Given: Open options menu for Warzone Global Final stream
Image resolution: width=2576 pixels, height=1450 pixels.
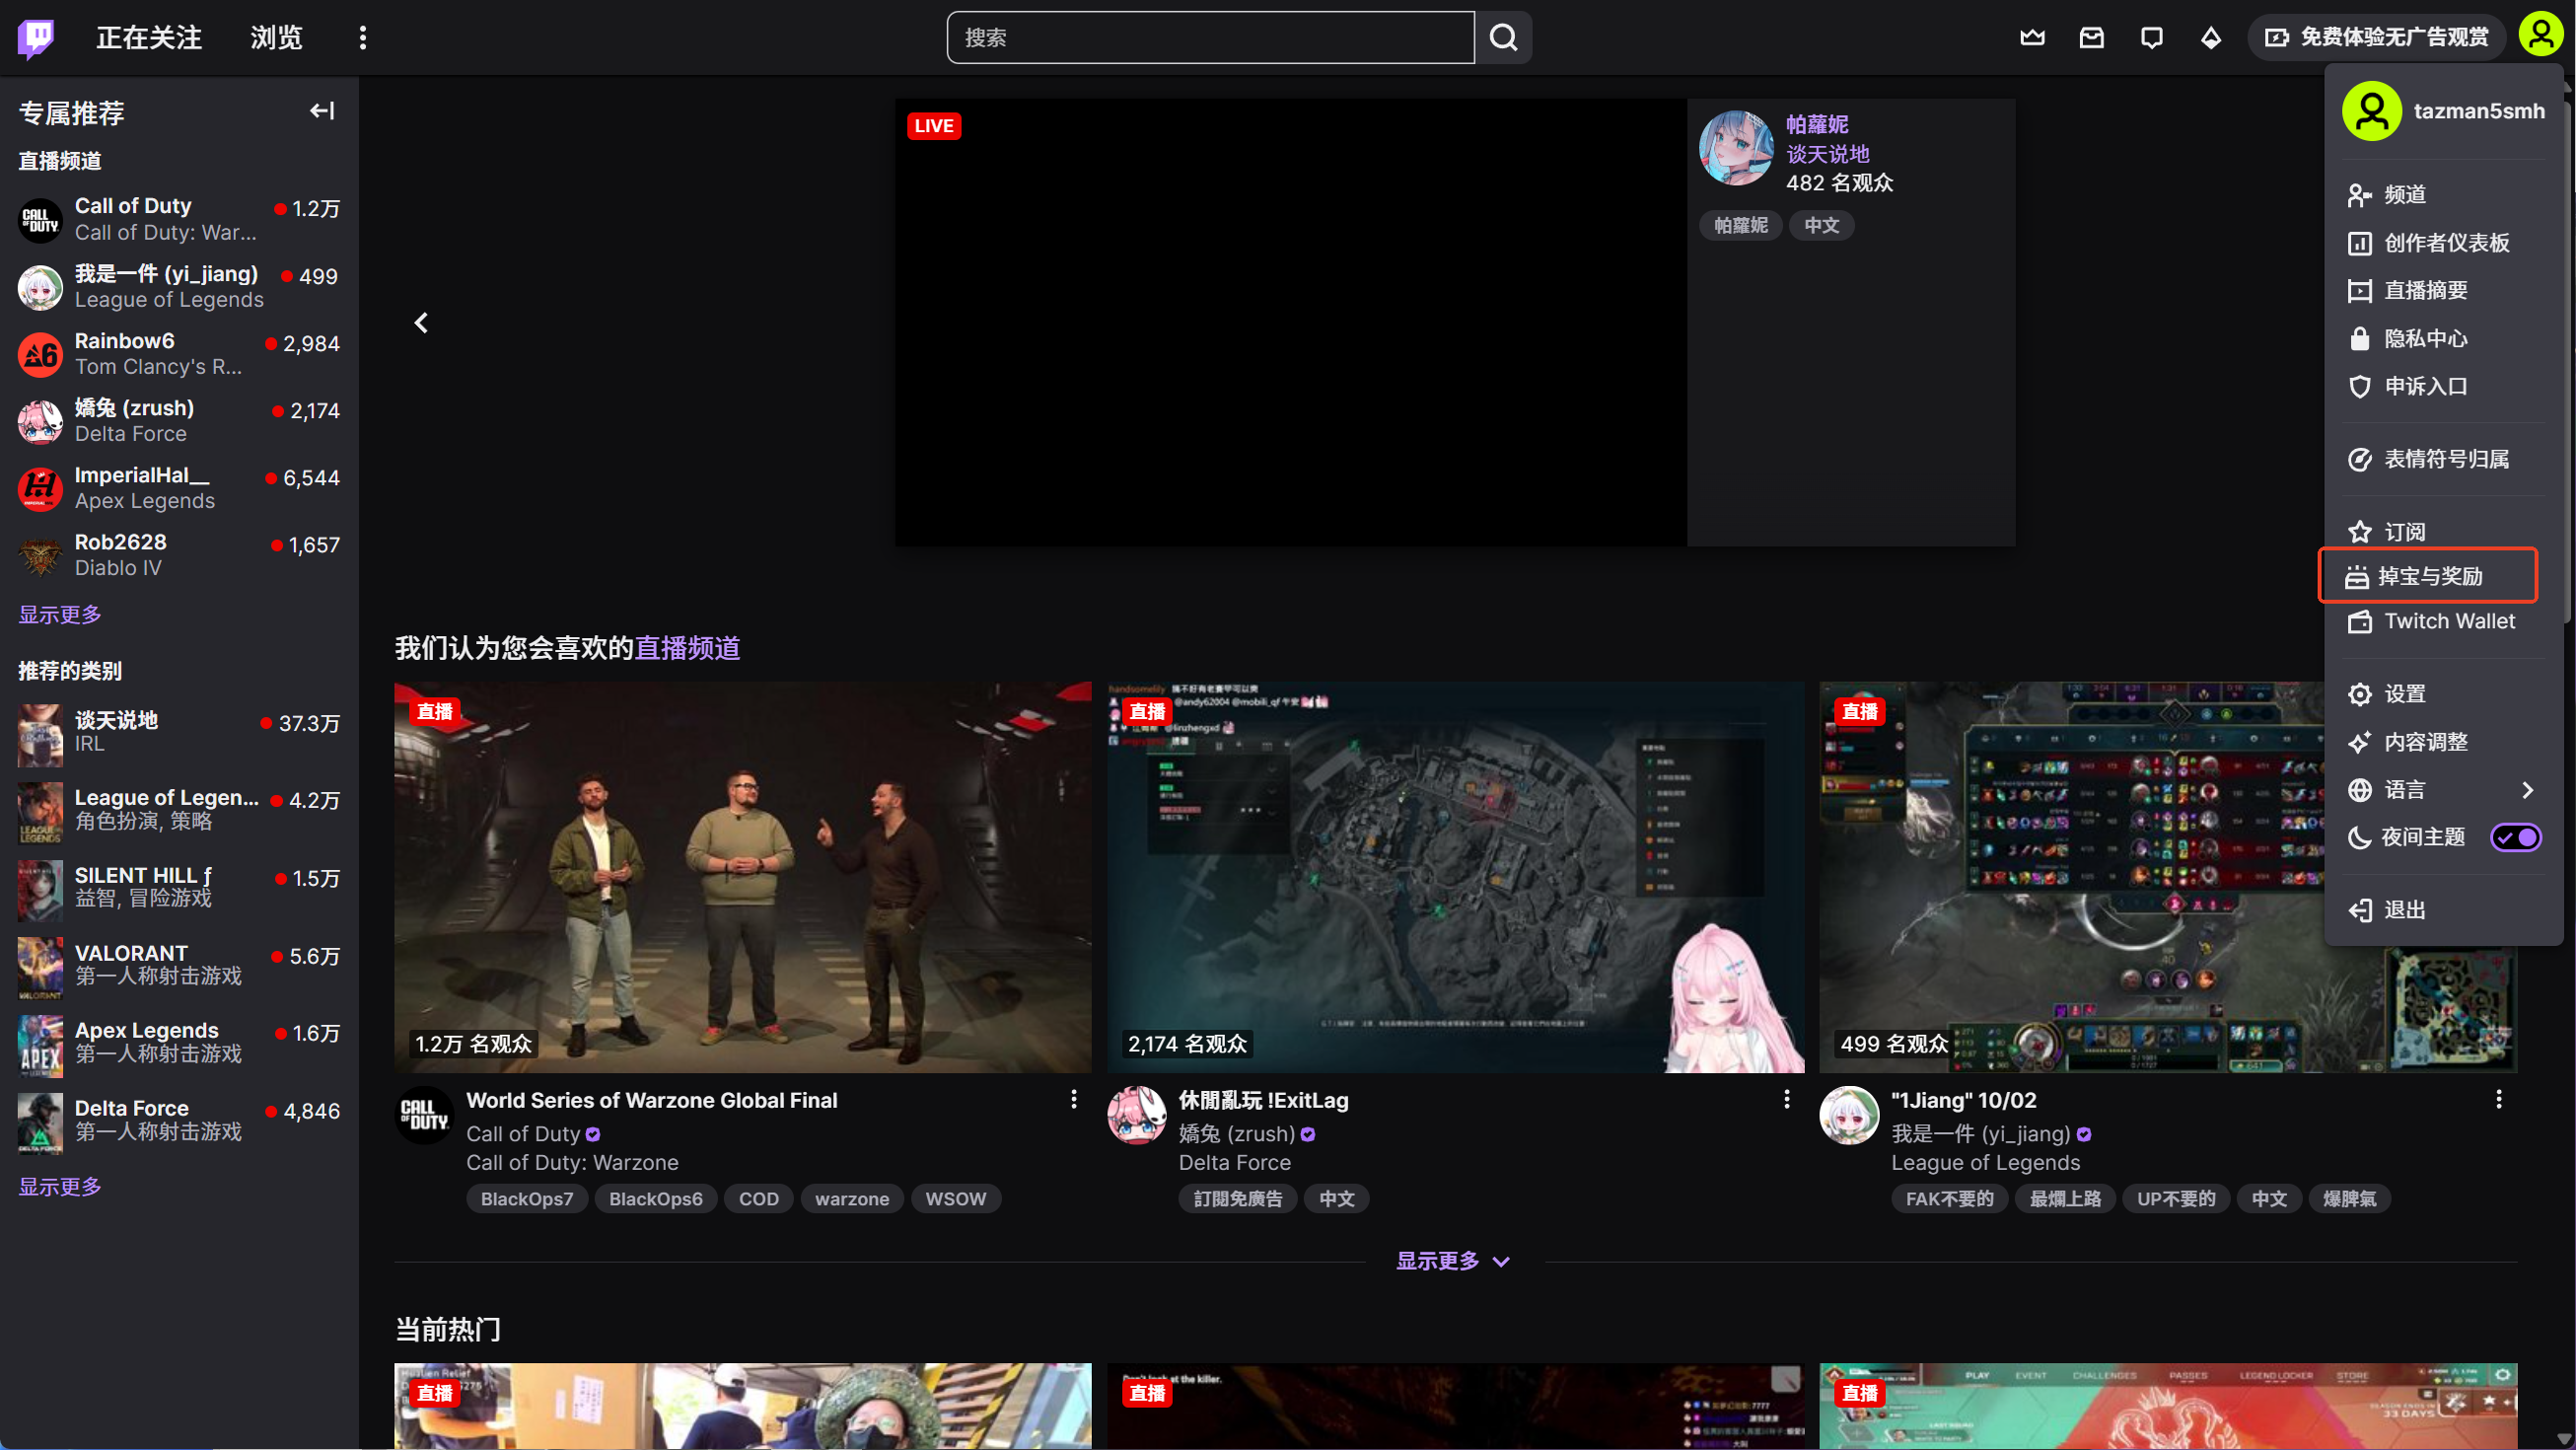Looking at the screenshot, I should (x=1074, y=1099).
